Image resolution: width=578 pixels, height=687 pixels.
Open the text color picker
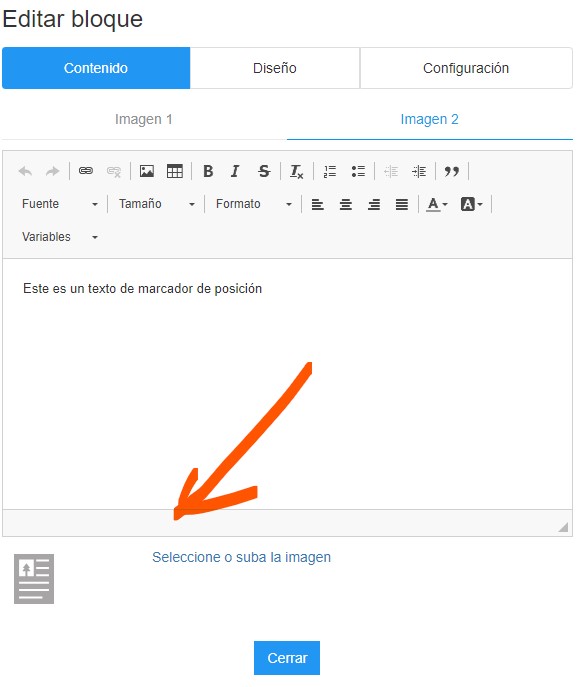[x=437, y=204]
